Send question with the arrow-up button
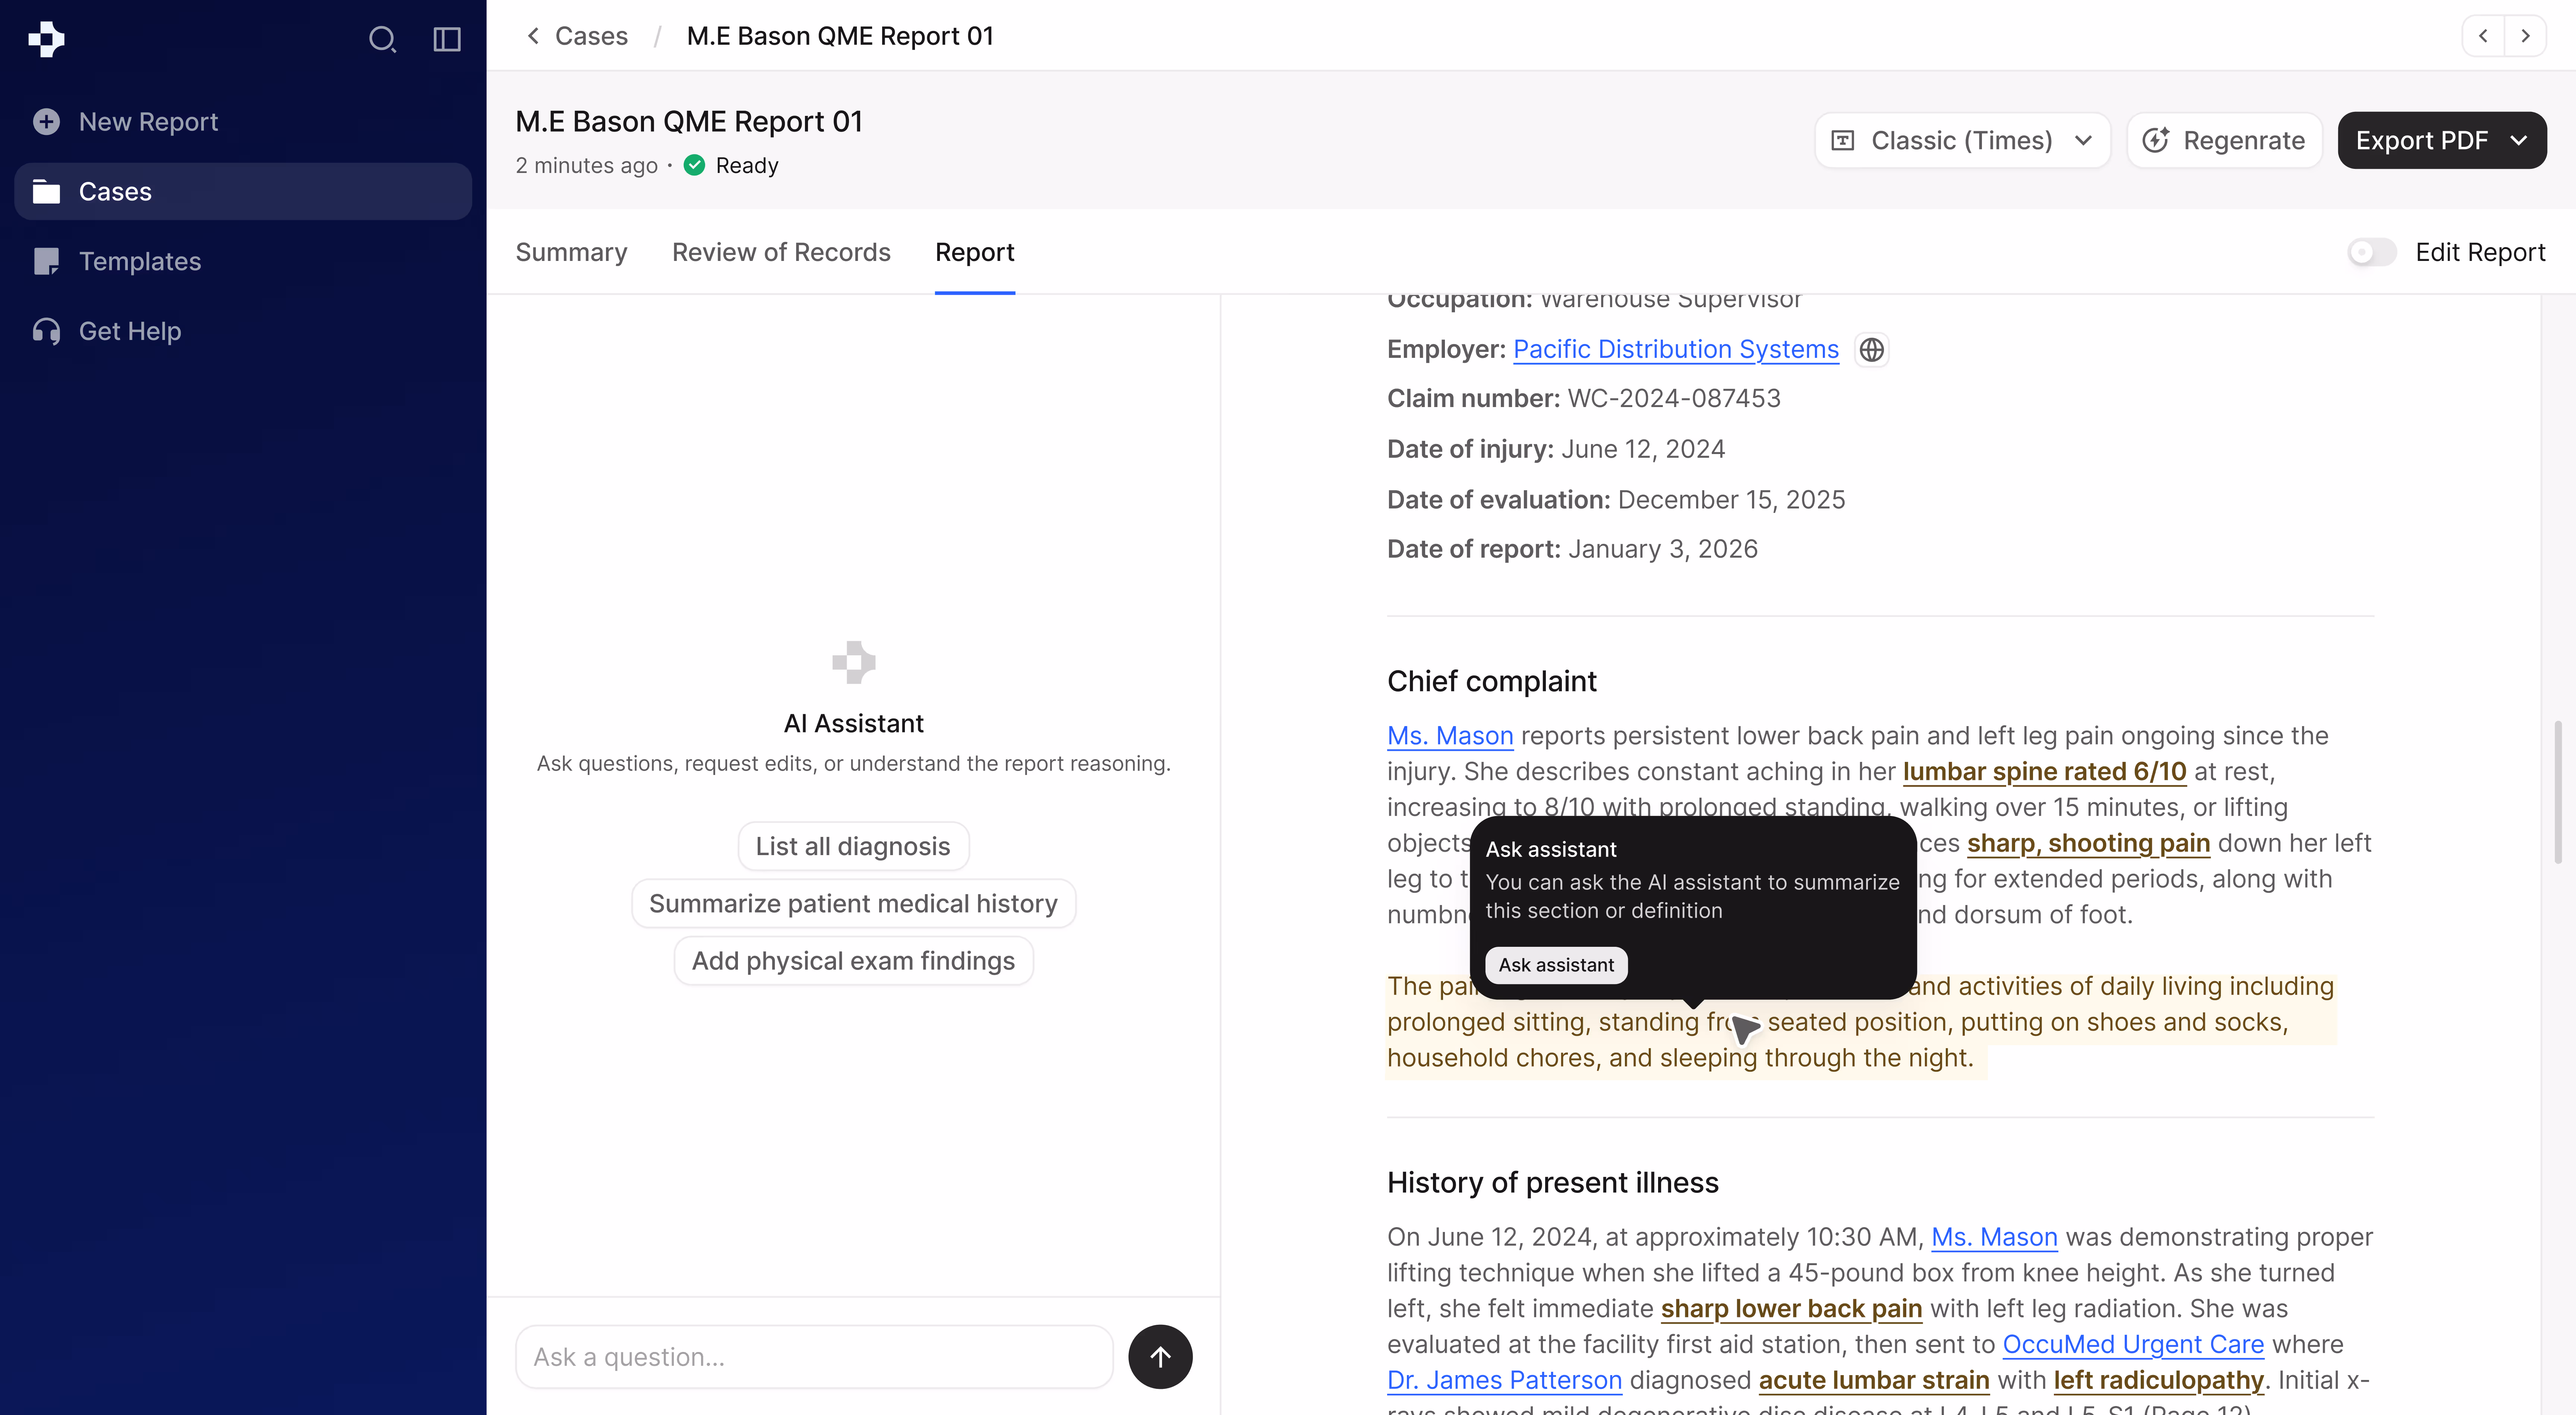Viewport: 2576px width, 1415px height. coord(1160,1357)
